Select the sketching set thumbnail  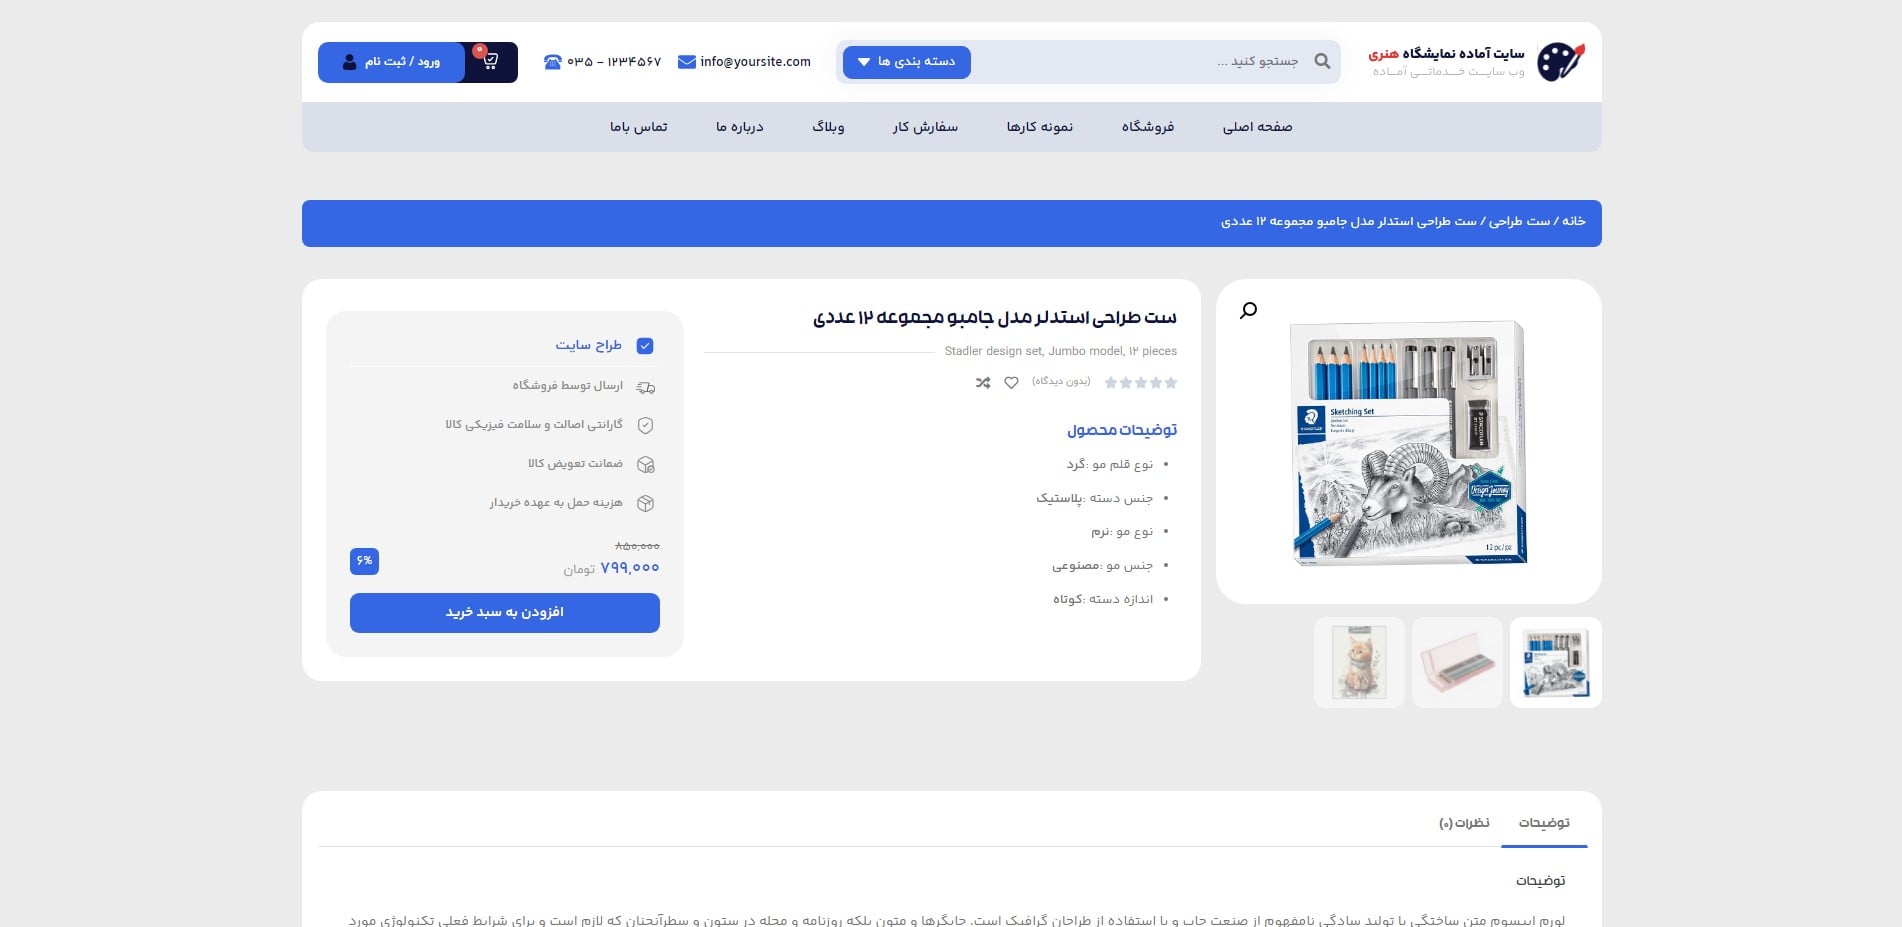(x=1555, y=662)
